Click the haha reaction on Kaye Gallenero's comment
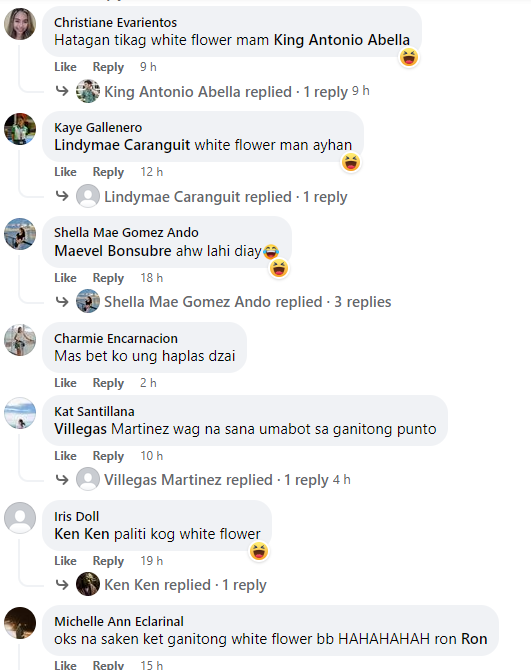Image resolution: width=531 pixels, height=670 pixels. point(351,162)
